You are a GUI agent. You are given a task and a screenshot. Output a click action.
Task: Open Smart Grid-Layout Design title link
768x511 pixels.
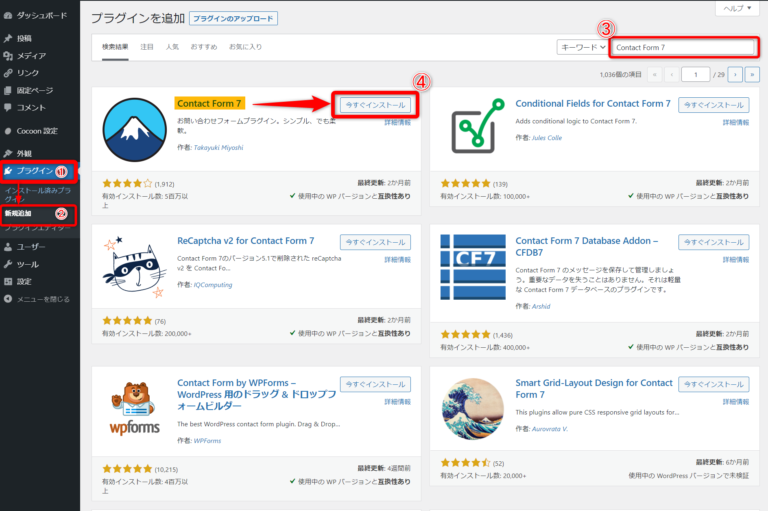pyautogui.click(x=594, y=389)
